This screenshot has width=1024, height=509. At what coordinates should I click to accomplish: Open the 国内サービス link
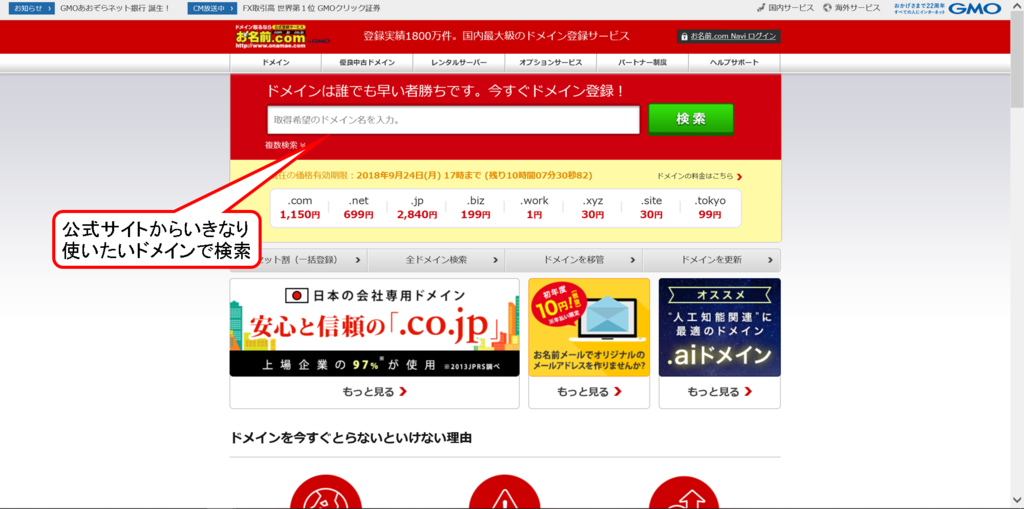(x=791, y=8)
